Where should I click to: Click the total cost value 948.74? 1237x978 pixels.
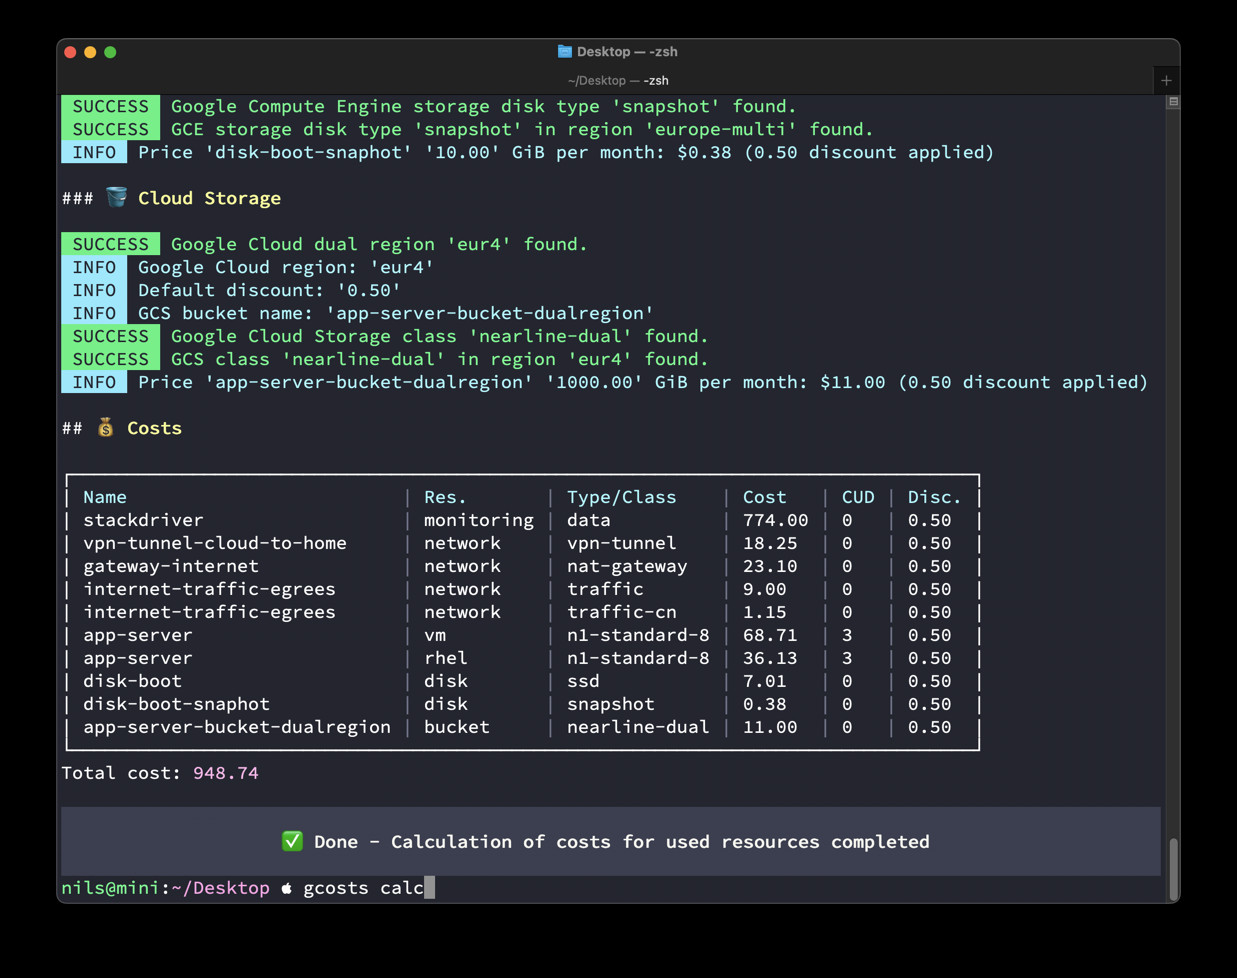click(225, 773)
